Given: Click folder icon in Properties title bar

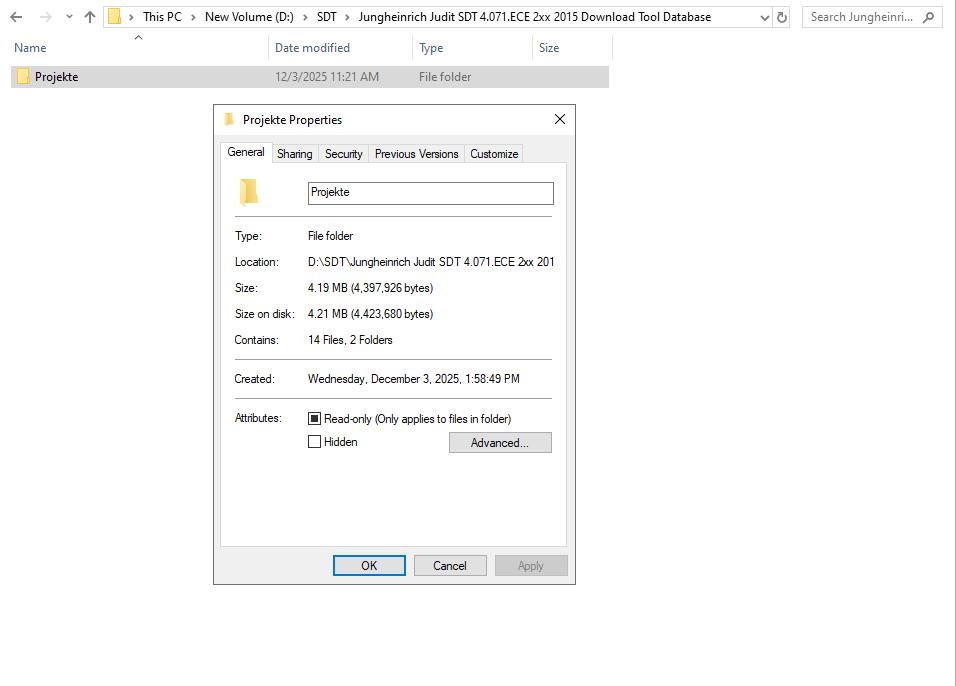Looking at the screenshot, I should [229, 119].
